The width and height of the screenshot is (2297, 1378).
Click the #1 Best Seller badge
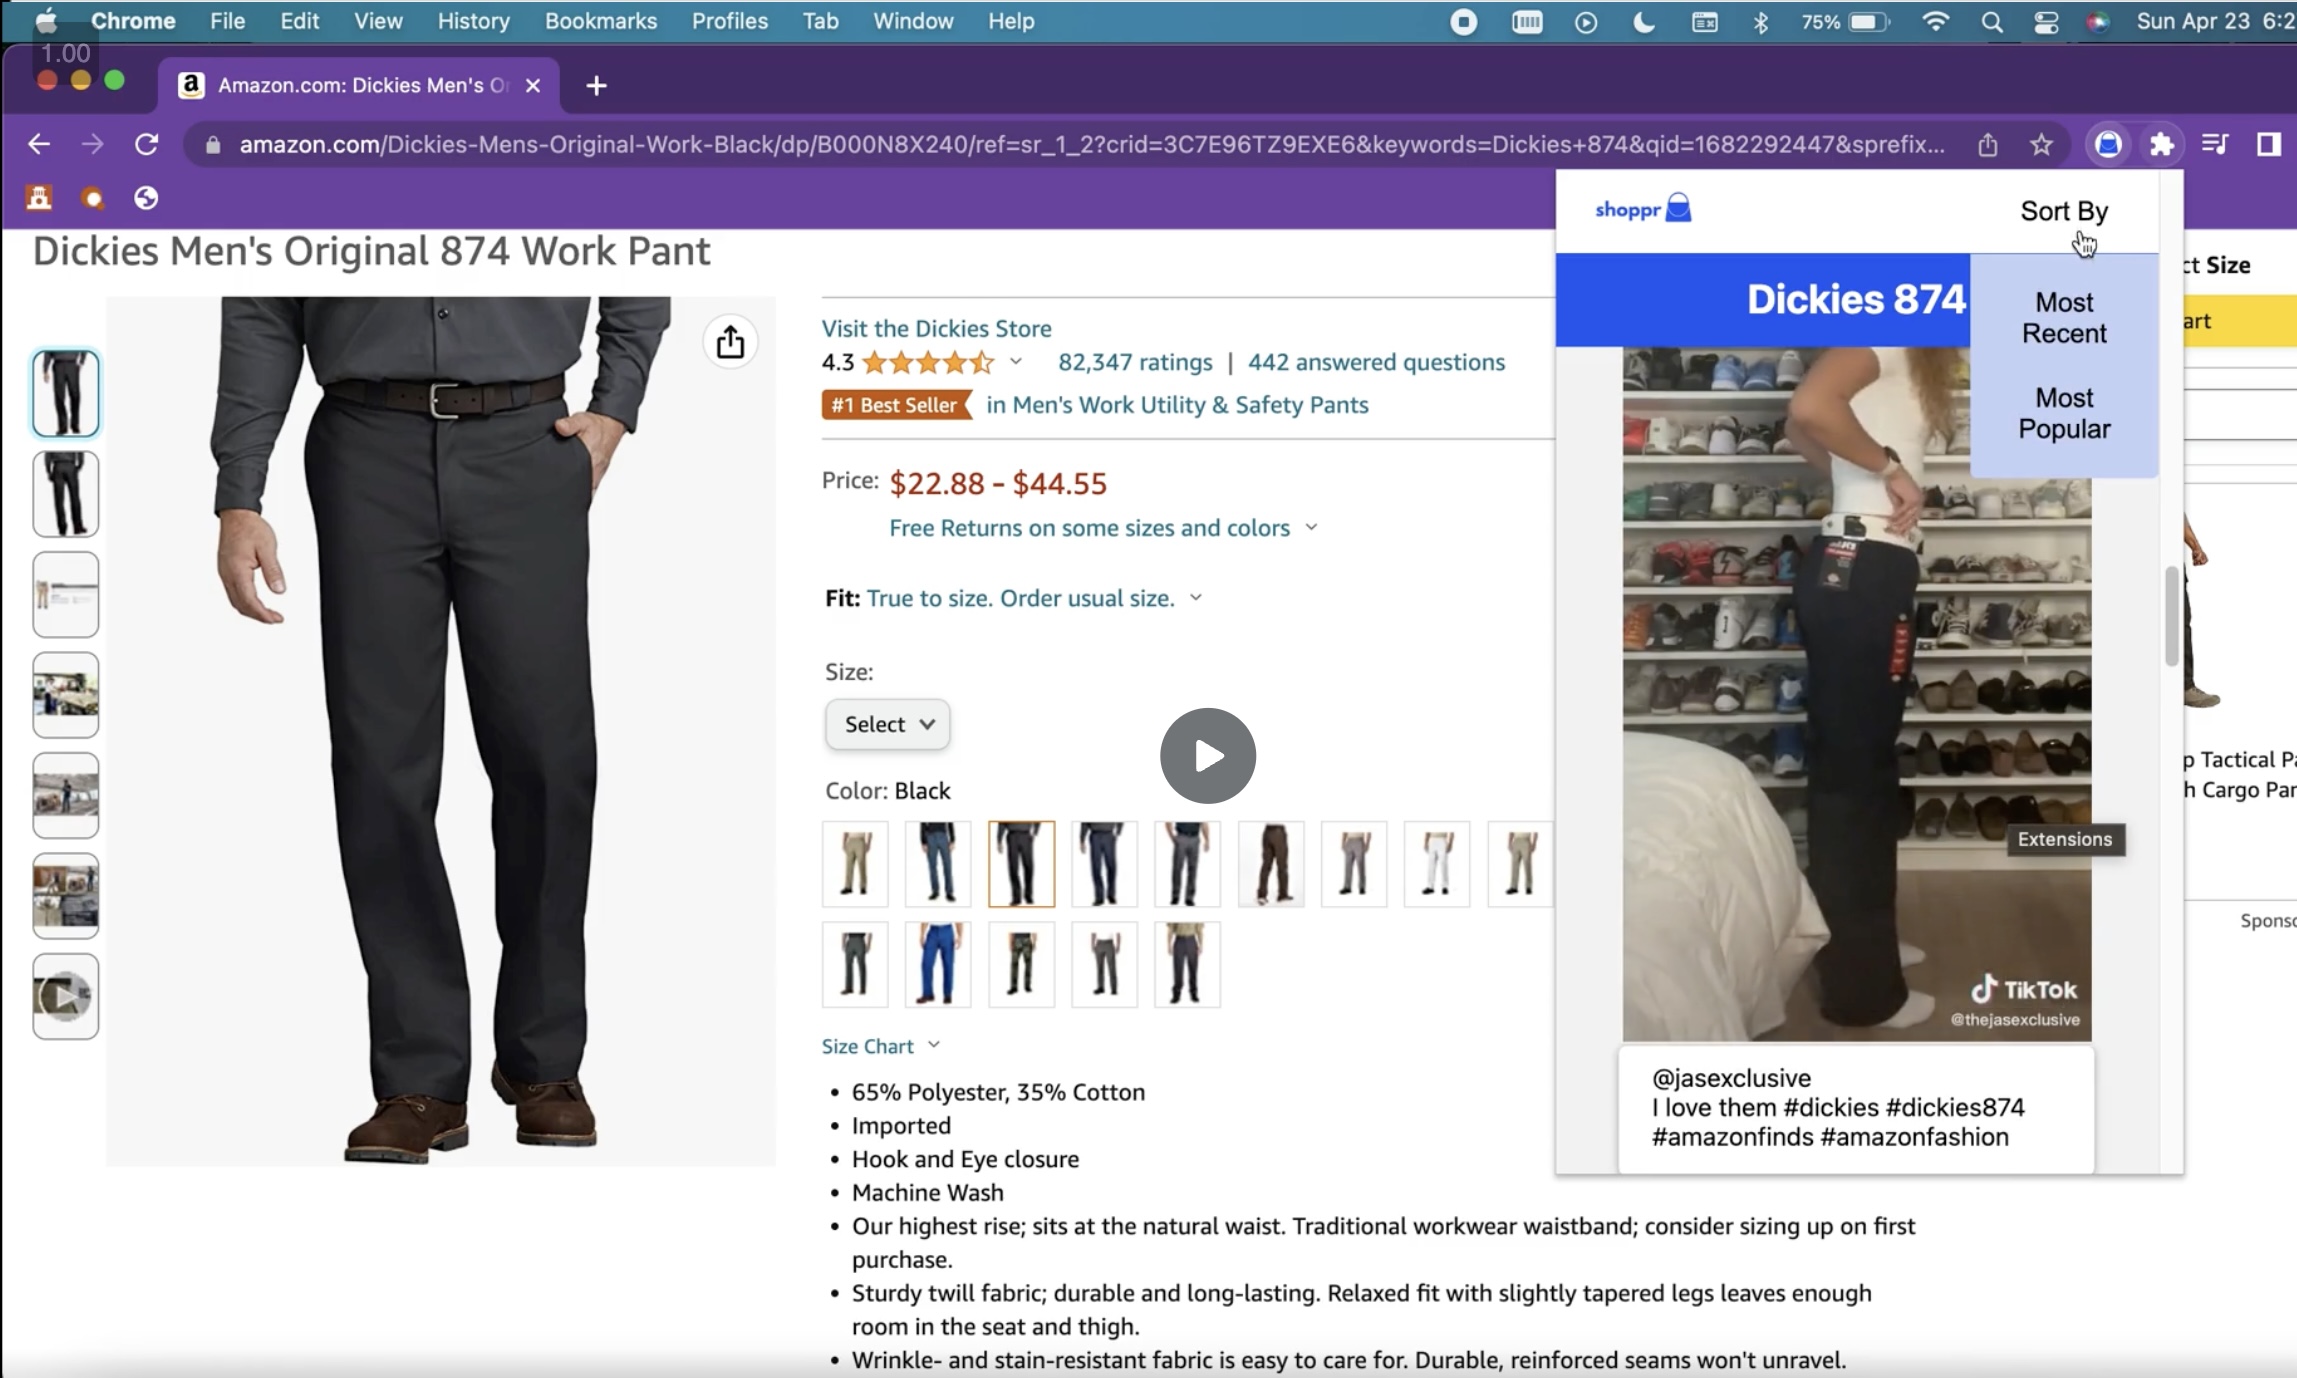pyautogui.click(x=896, y=405)
